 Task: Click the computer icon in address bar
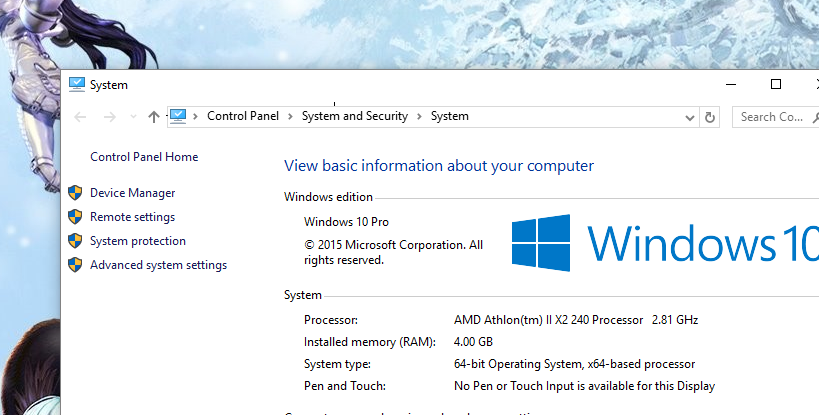click(179, 116)
